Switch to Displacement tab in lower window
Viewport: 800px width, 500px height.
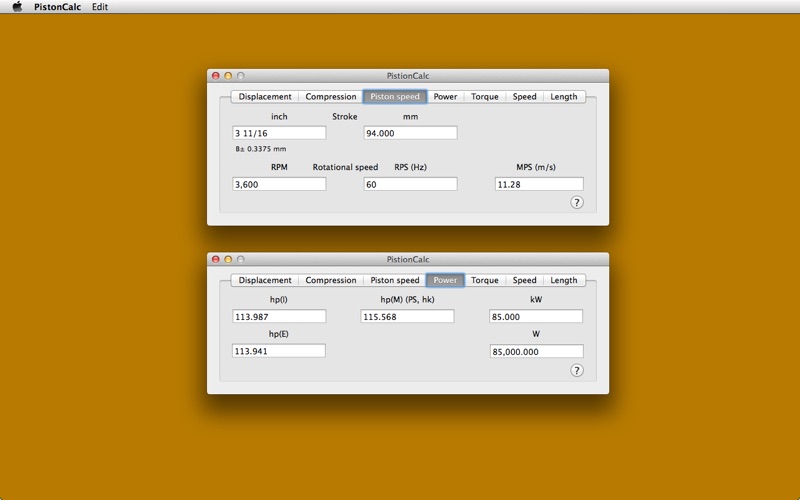pyautogui.click(x=265, y=280)
